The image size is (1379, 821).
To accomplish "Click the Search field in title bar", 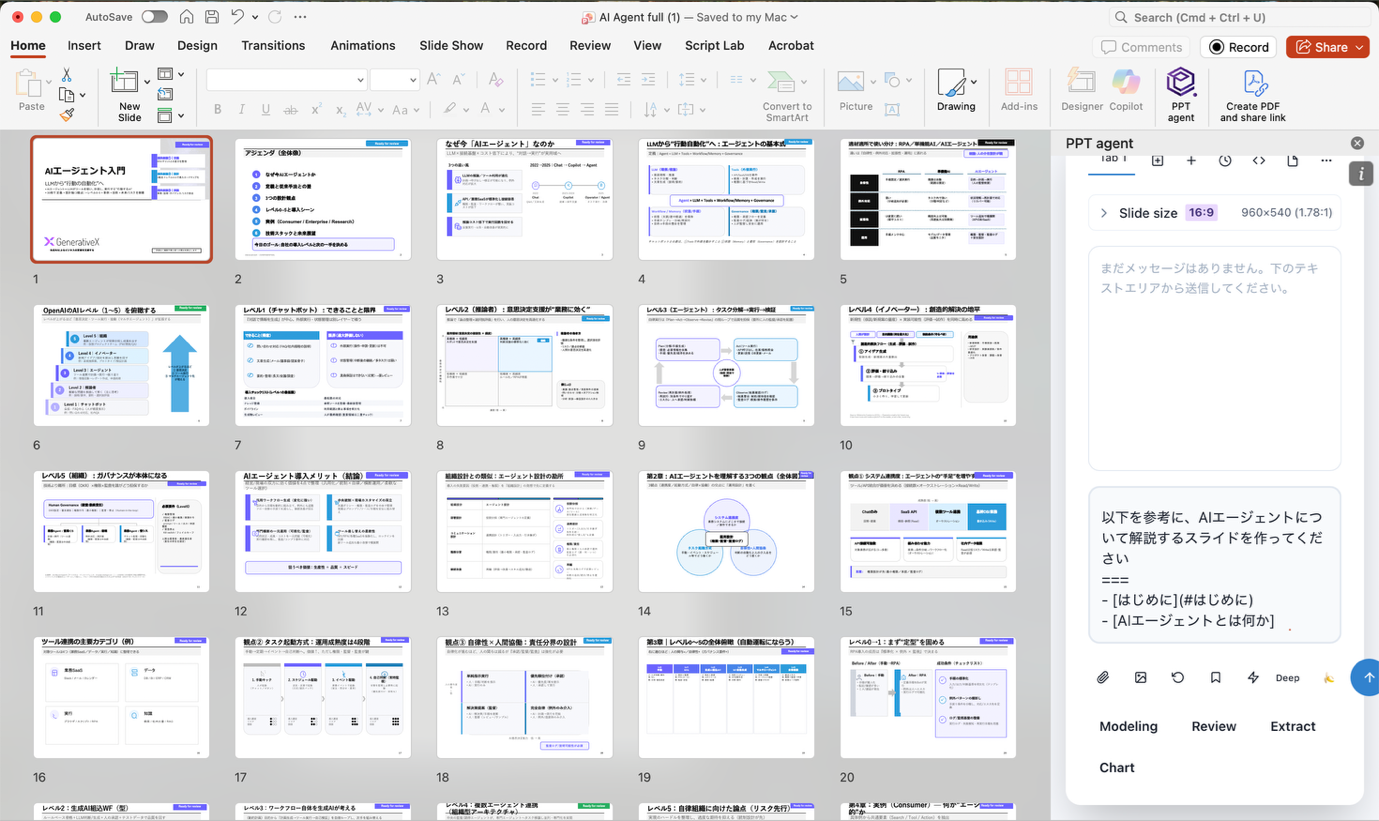I will tap(1239, 17).
